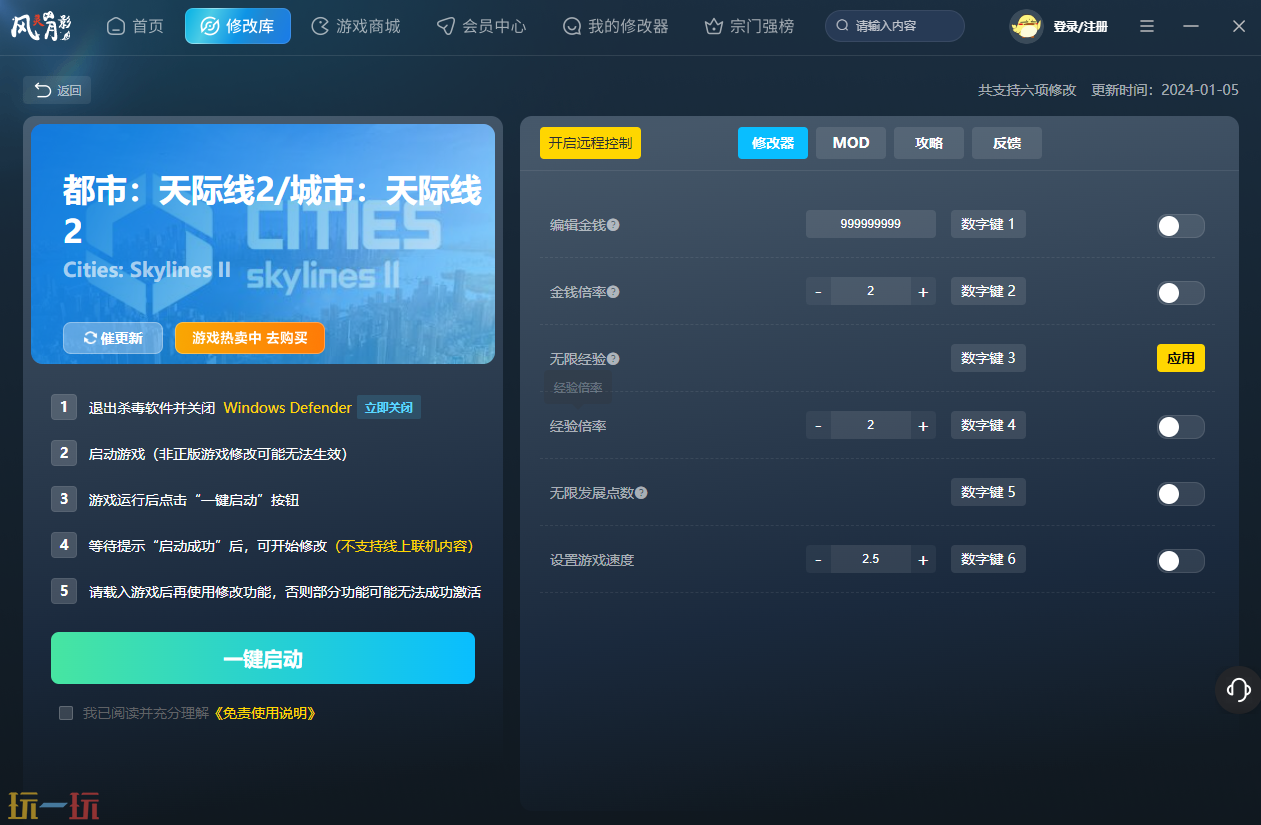Viewport: 1261px width, 825px height.
Task: Open customer service headset icon
Action: (1238, 689)
